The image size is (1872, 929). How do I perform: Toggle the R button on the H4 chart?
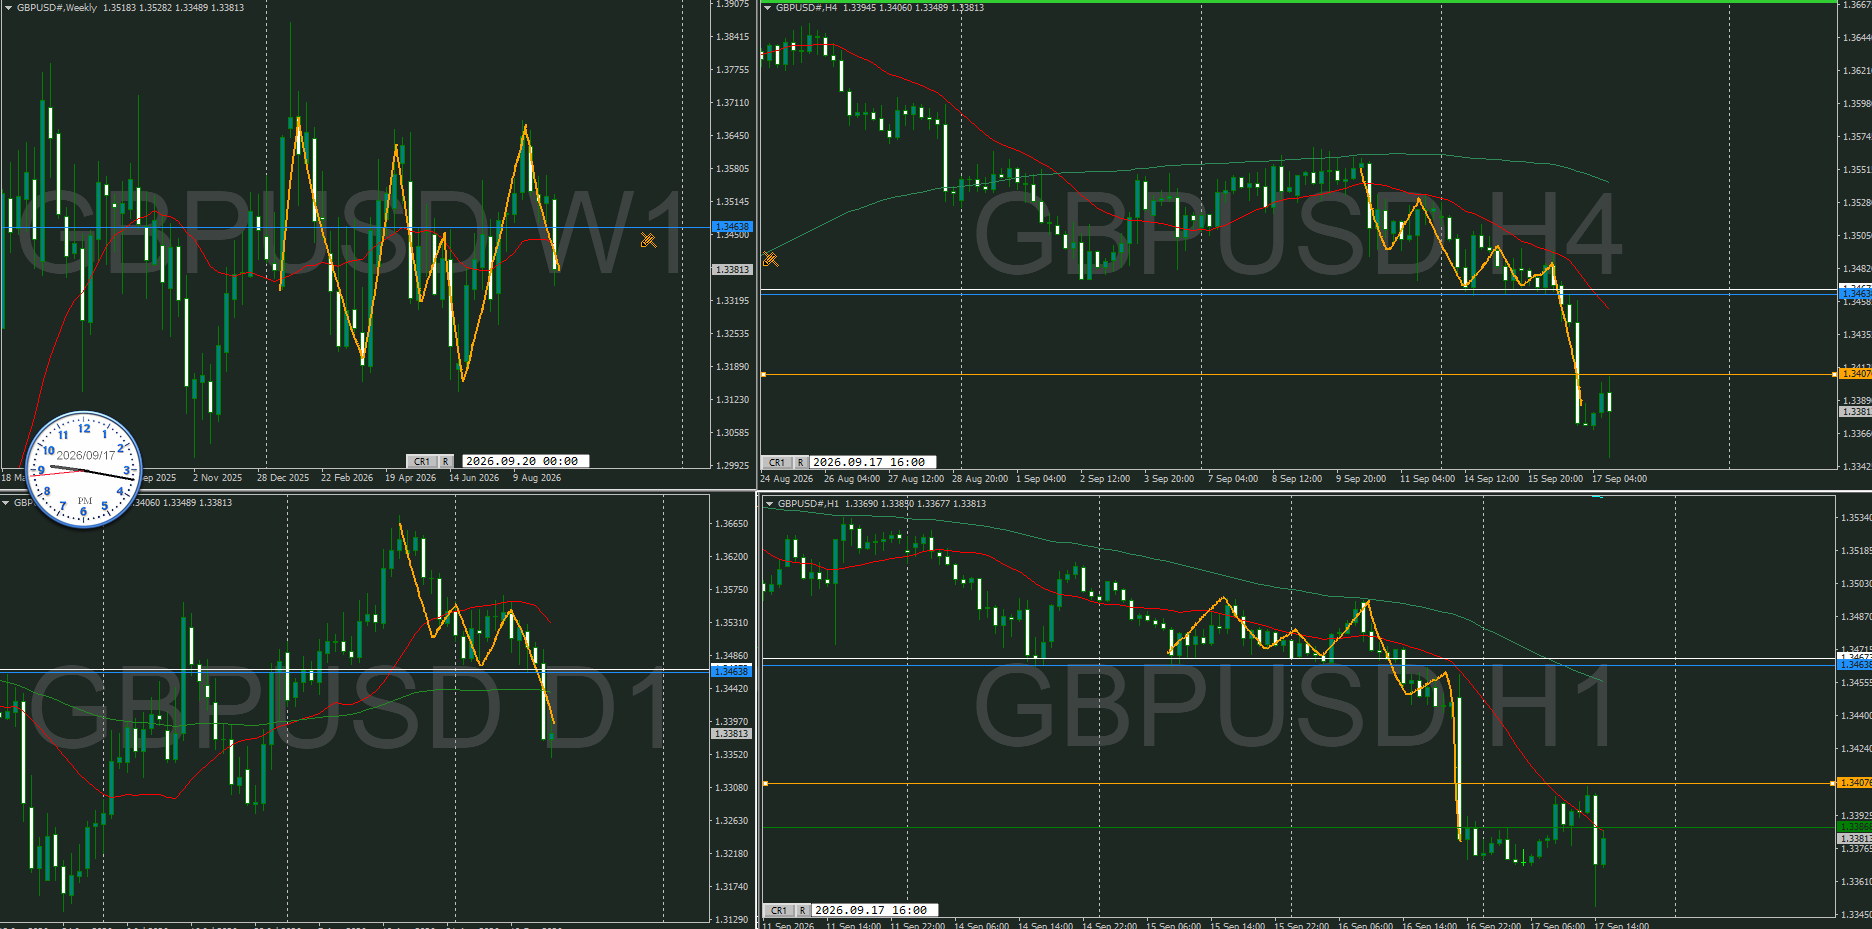[x=800, y=463]
